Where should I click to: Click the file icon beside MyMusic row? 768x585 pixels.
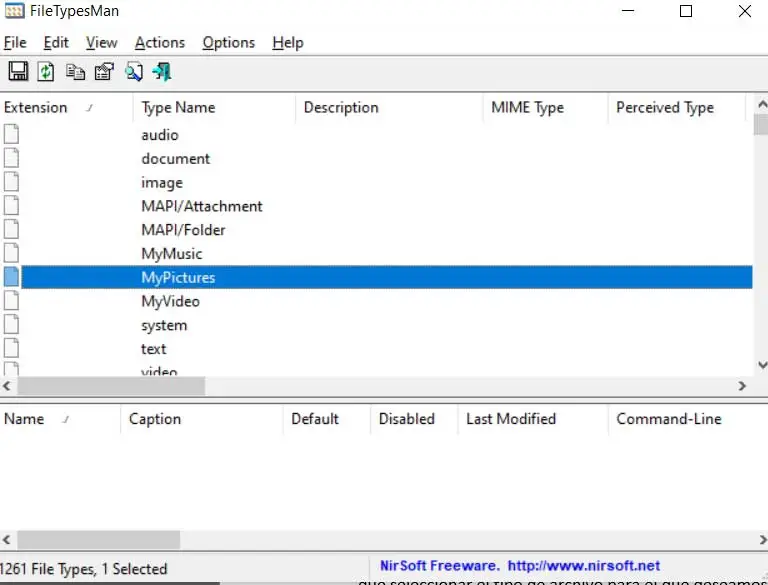[x=11, y=253]
